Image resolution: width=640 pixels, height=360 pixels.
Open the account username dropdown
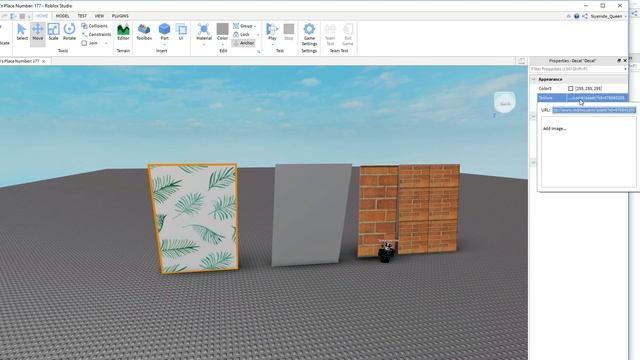609,16
